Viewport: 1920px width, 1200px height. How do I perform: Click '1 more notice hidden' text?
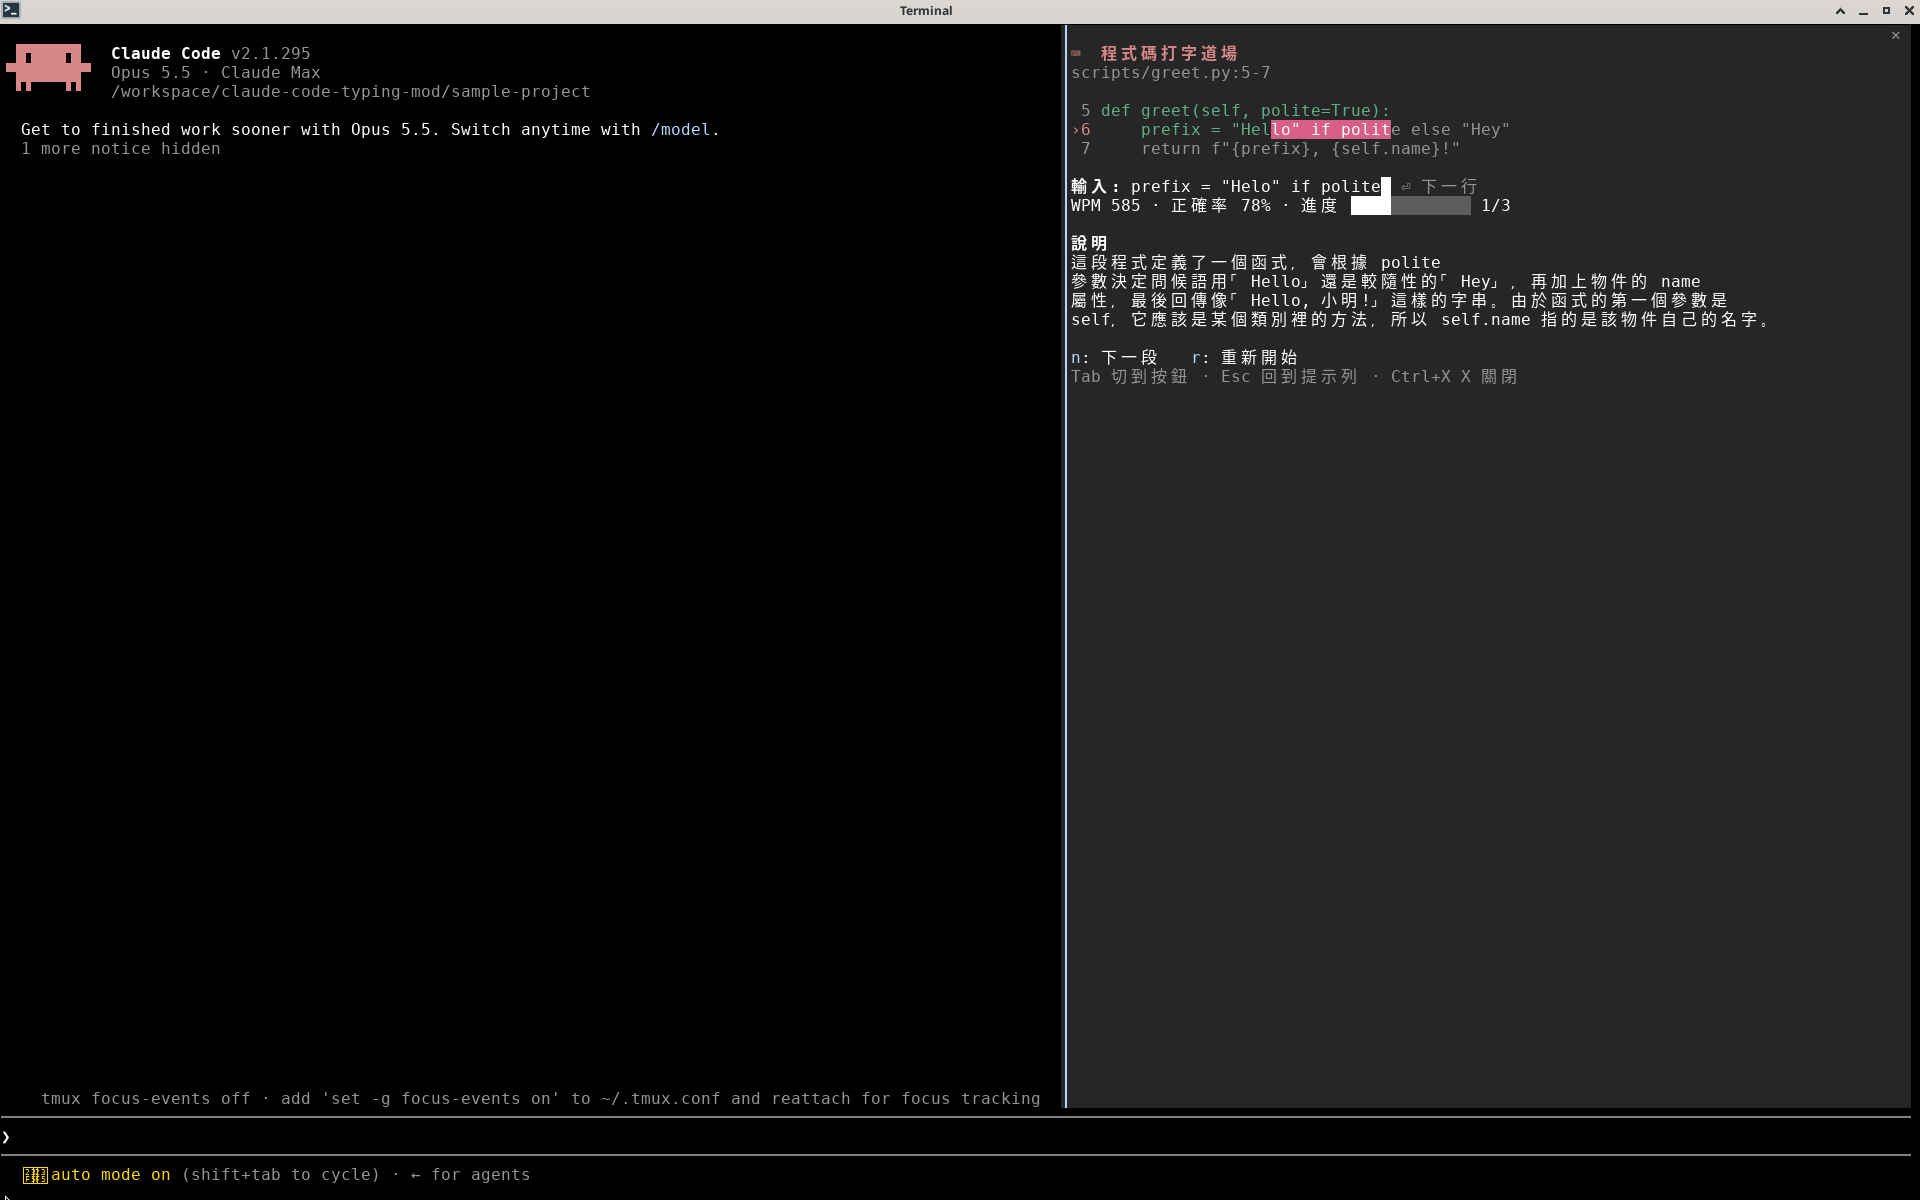120,149
